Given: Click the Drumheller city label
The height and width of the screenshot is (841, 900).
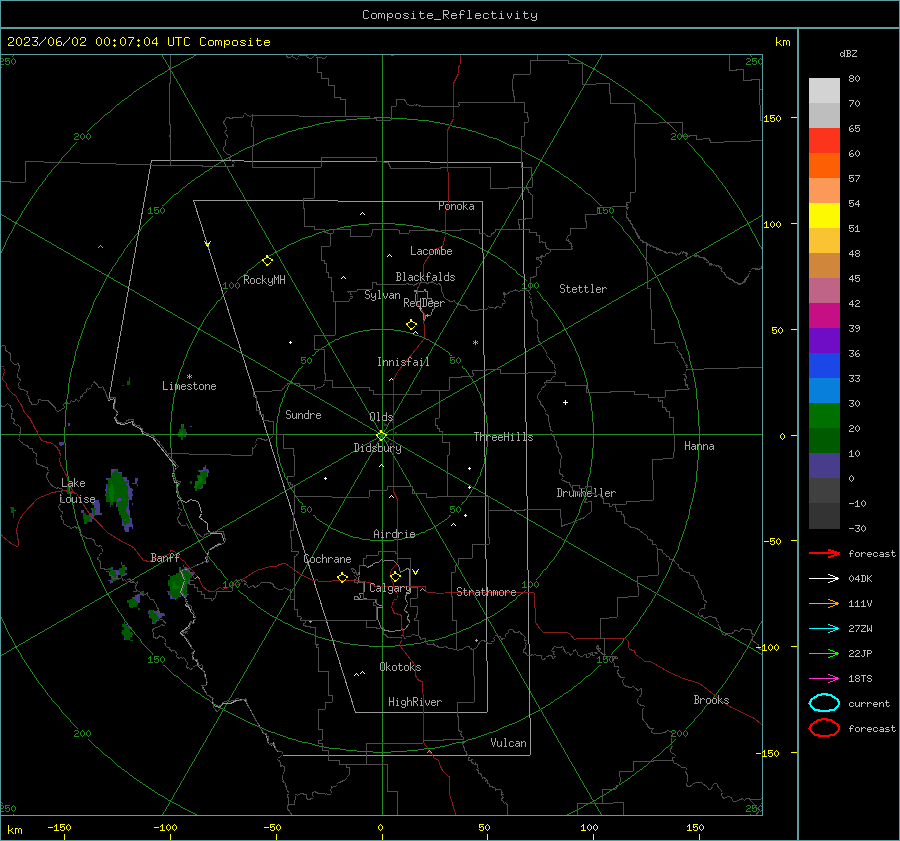Looking at the screenshot, I should [586, 493].
